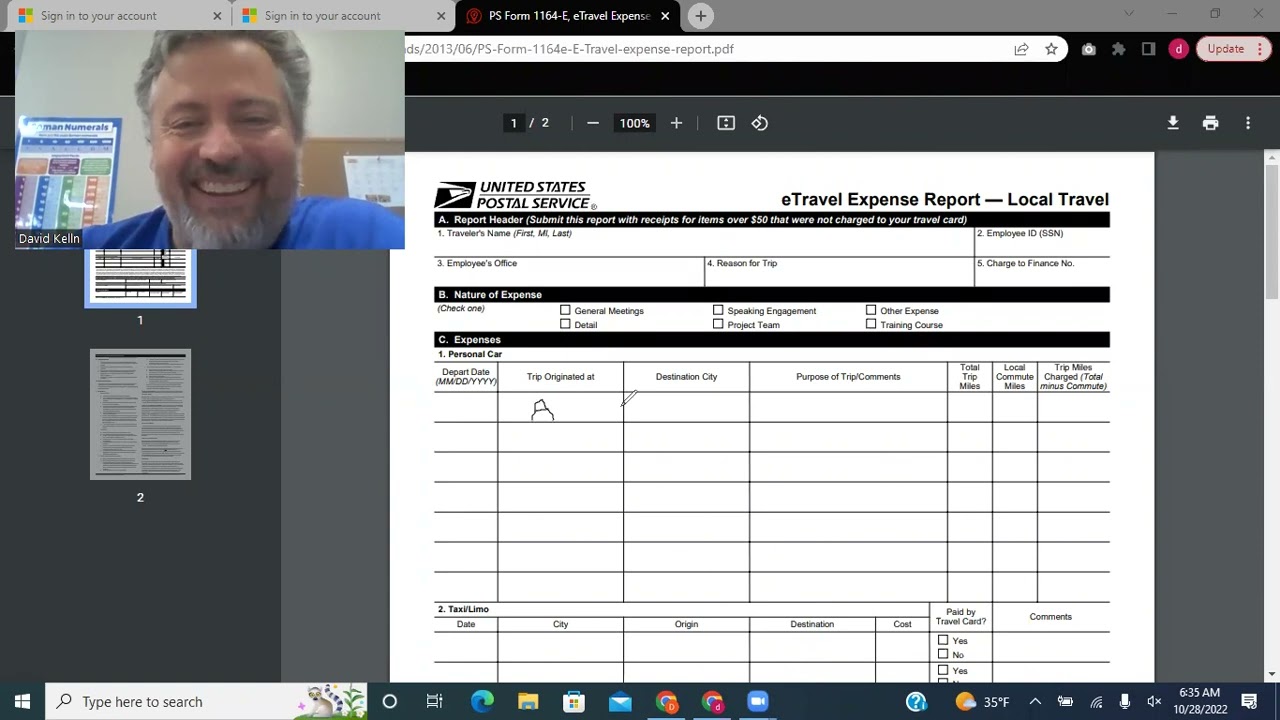Viewport: 1280px width, 720px height.
Task: Close the second Sign in tab
Action: click(441, 16)
